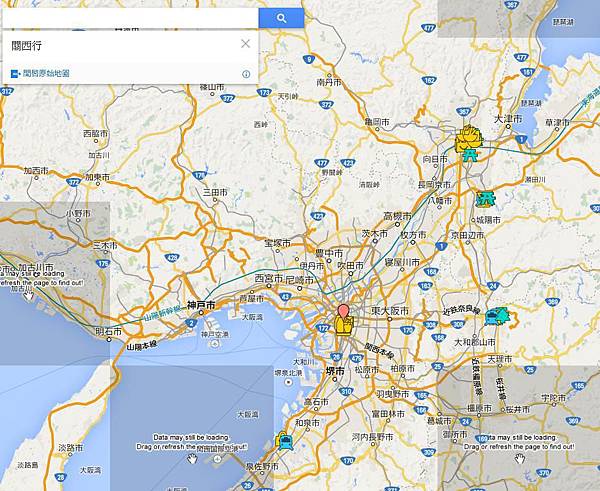The image size is (600, 491).
Task: Select the large yellow marker cluster at Kyoto
Action: pyautogui.click(x=469, y=138)
